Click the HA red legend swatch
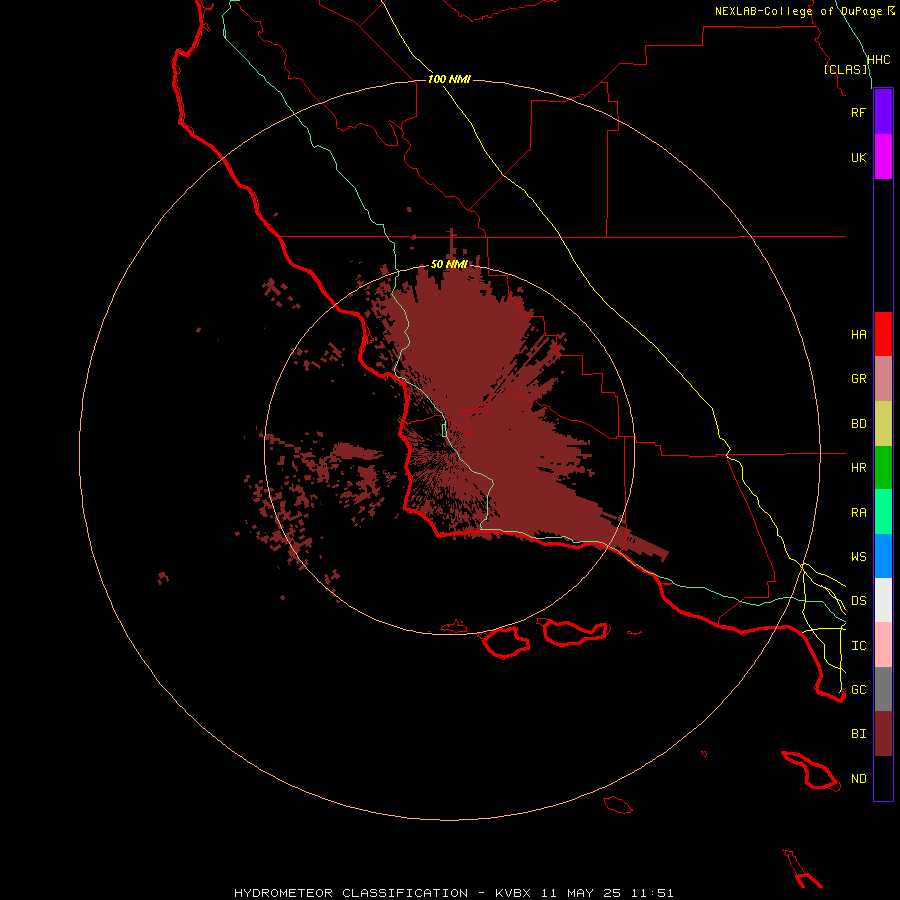 883,334
